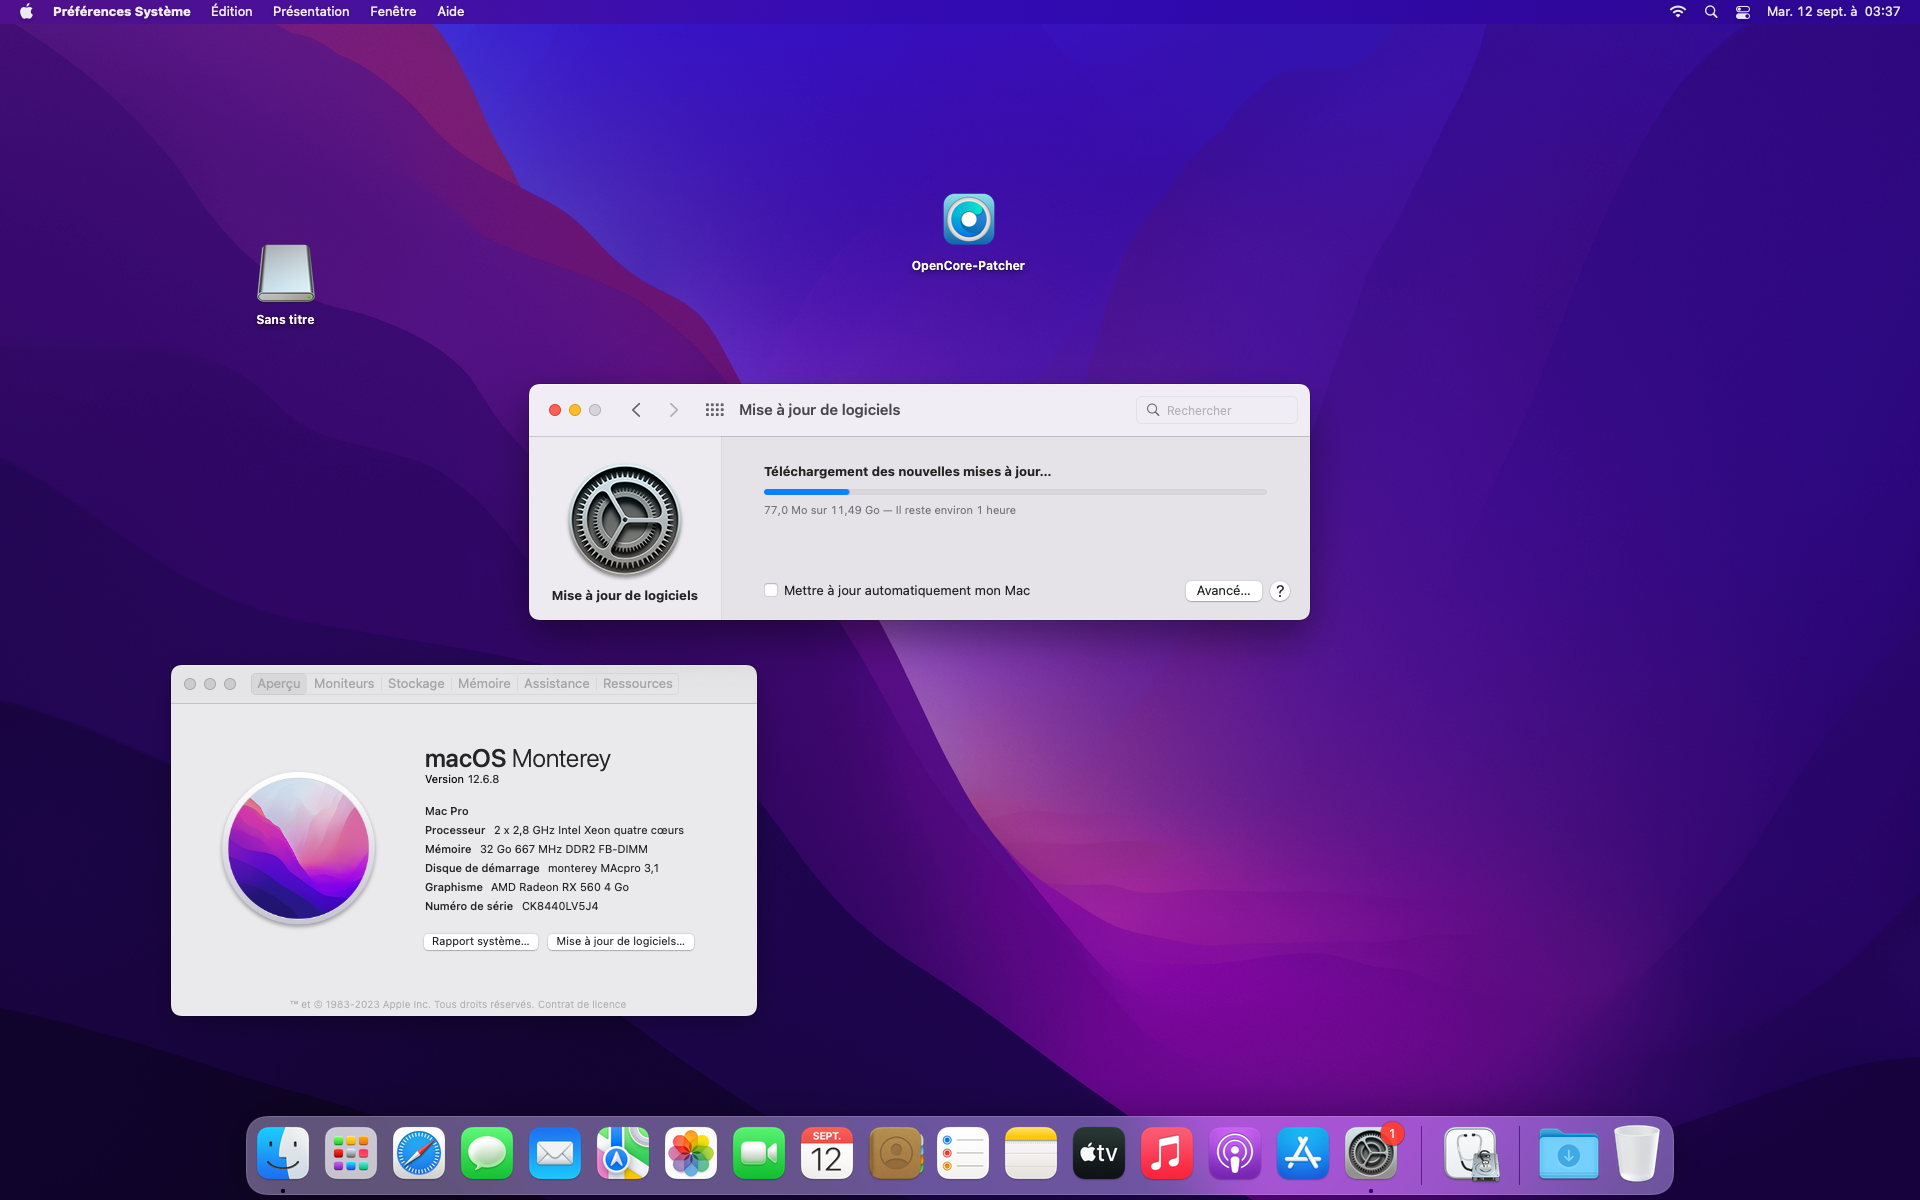Go forward in System Preferences
Image resolution: width=1920 pixels, height=1200 pixels.
[674, 410]
